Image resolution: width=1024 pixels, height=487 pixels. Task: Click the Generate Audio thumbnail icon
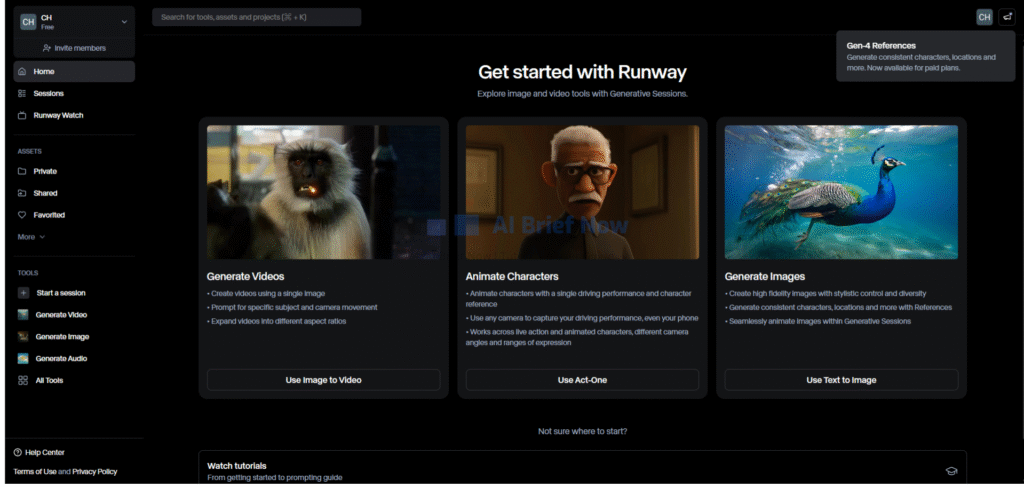click(23, 358)
